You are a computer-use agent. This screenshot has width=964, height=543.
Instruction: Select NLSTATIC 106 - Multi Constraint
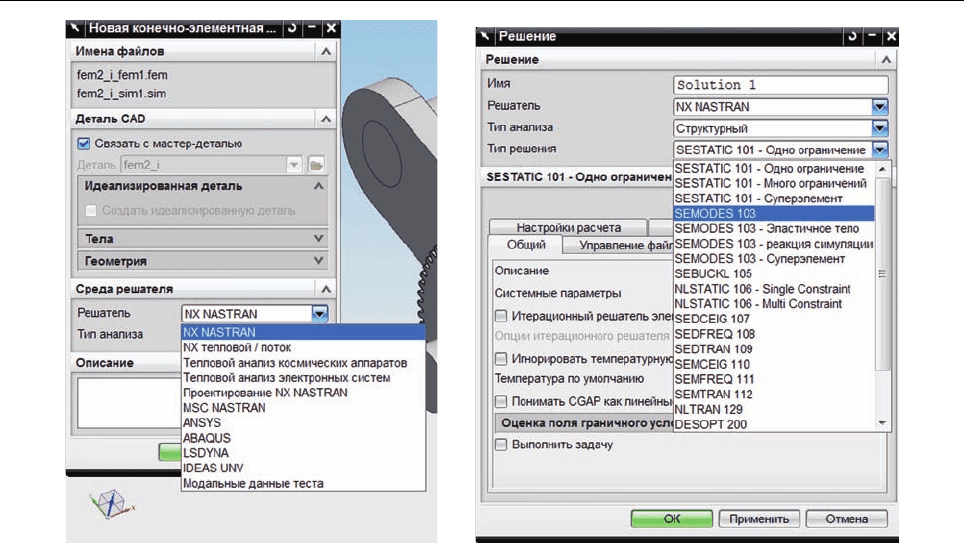click(x=774, y=304)
